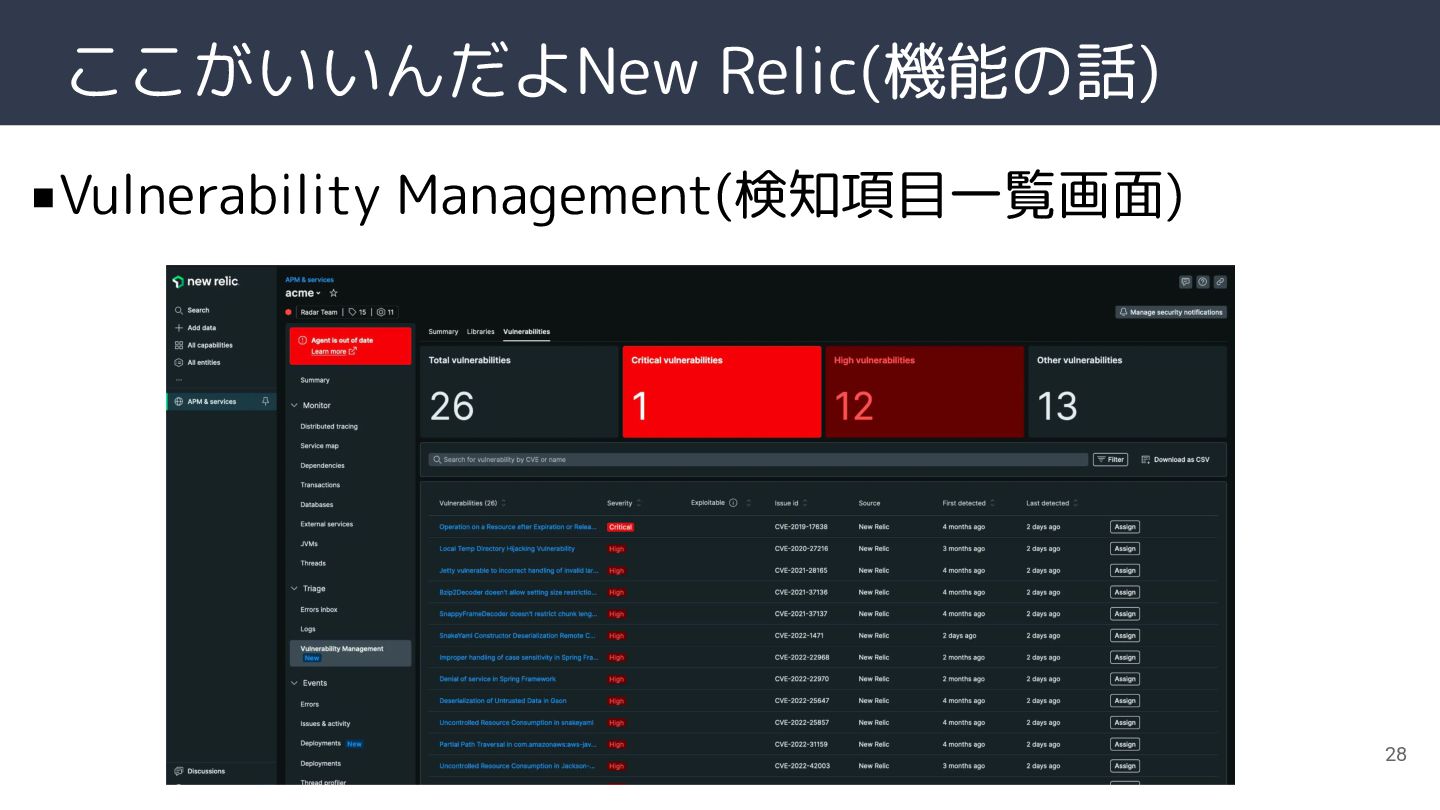Copy permalink with the link icon

1220,282
